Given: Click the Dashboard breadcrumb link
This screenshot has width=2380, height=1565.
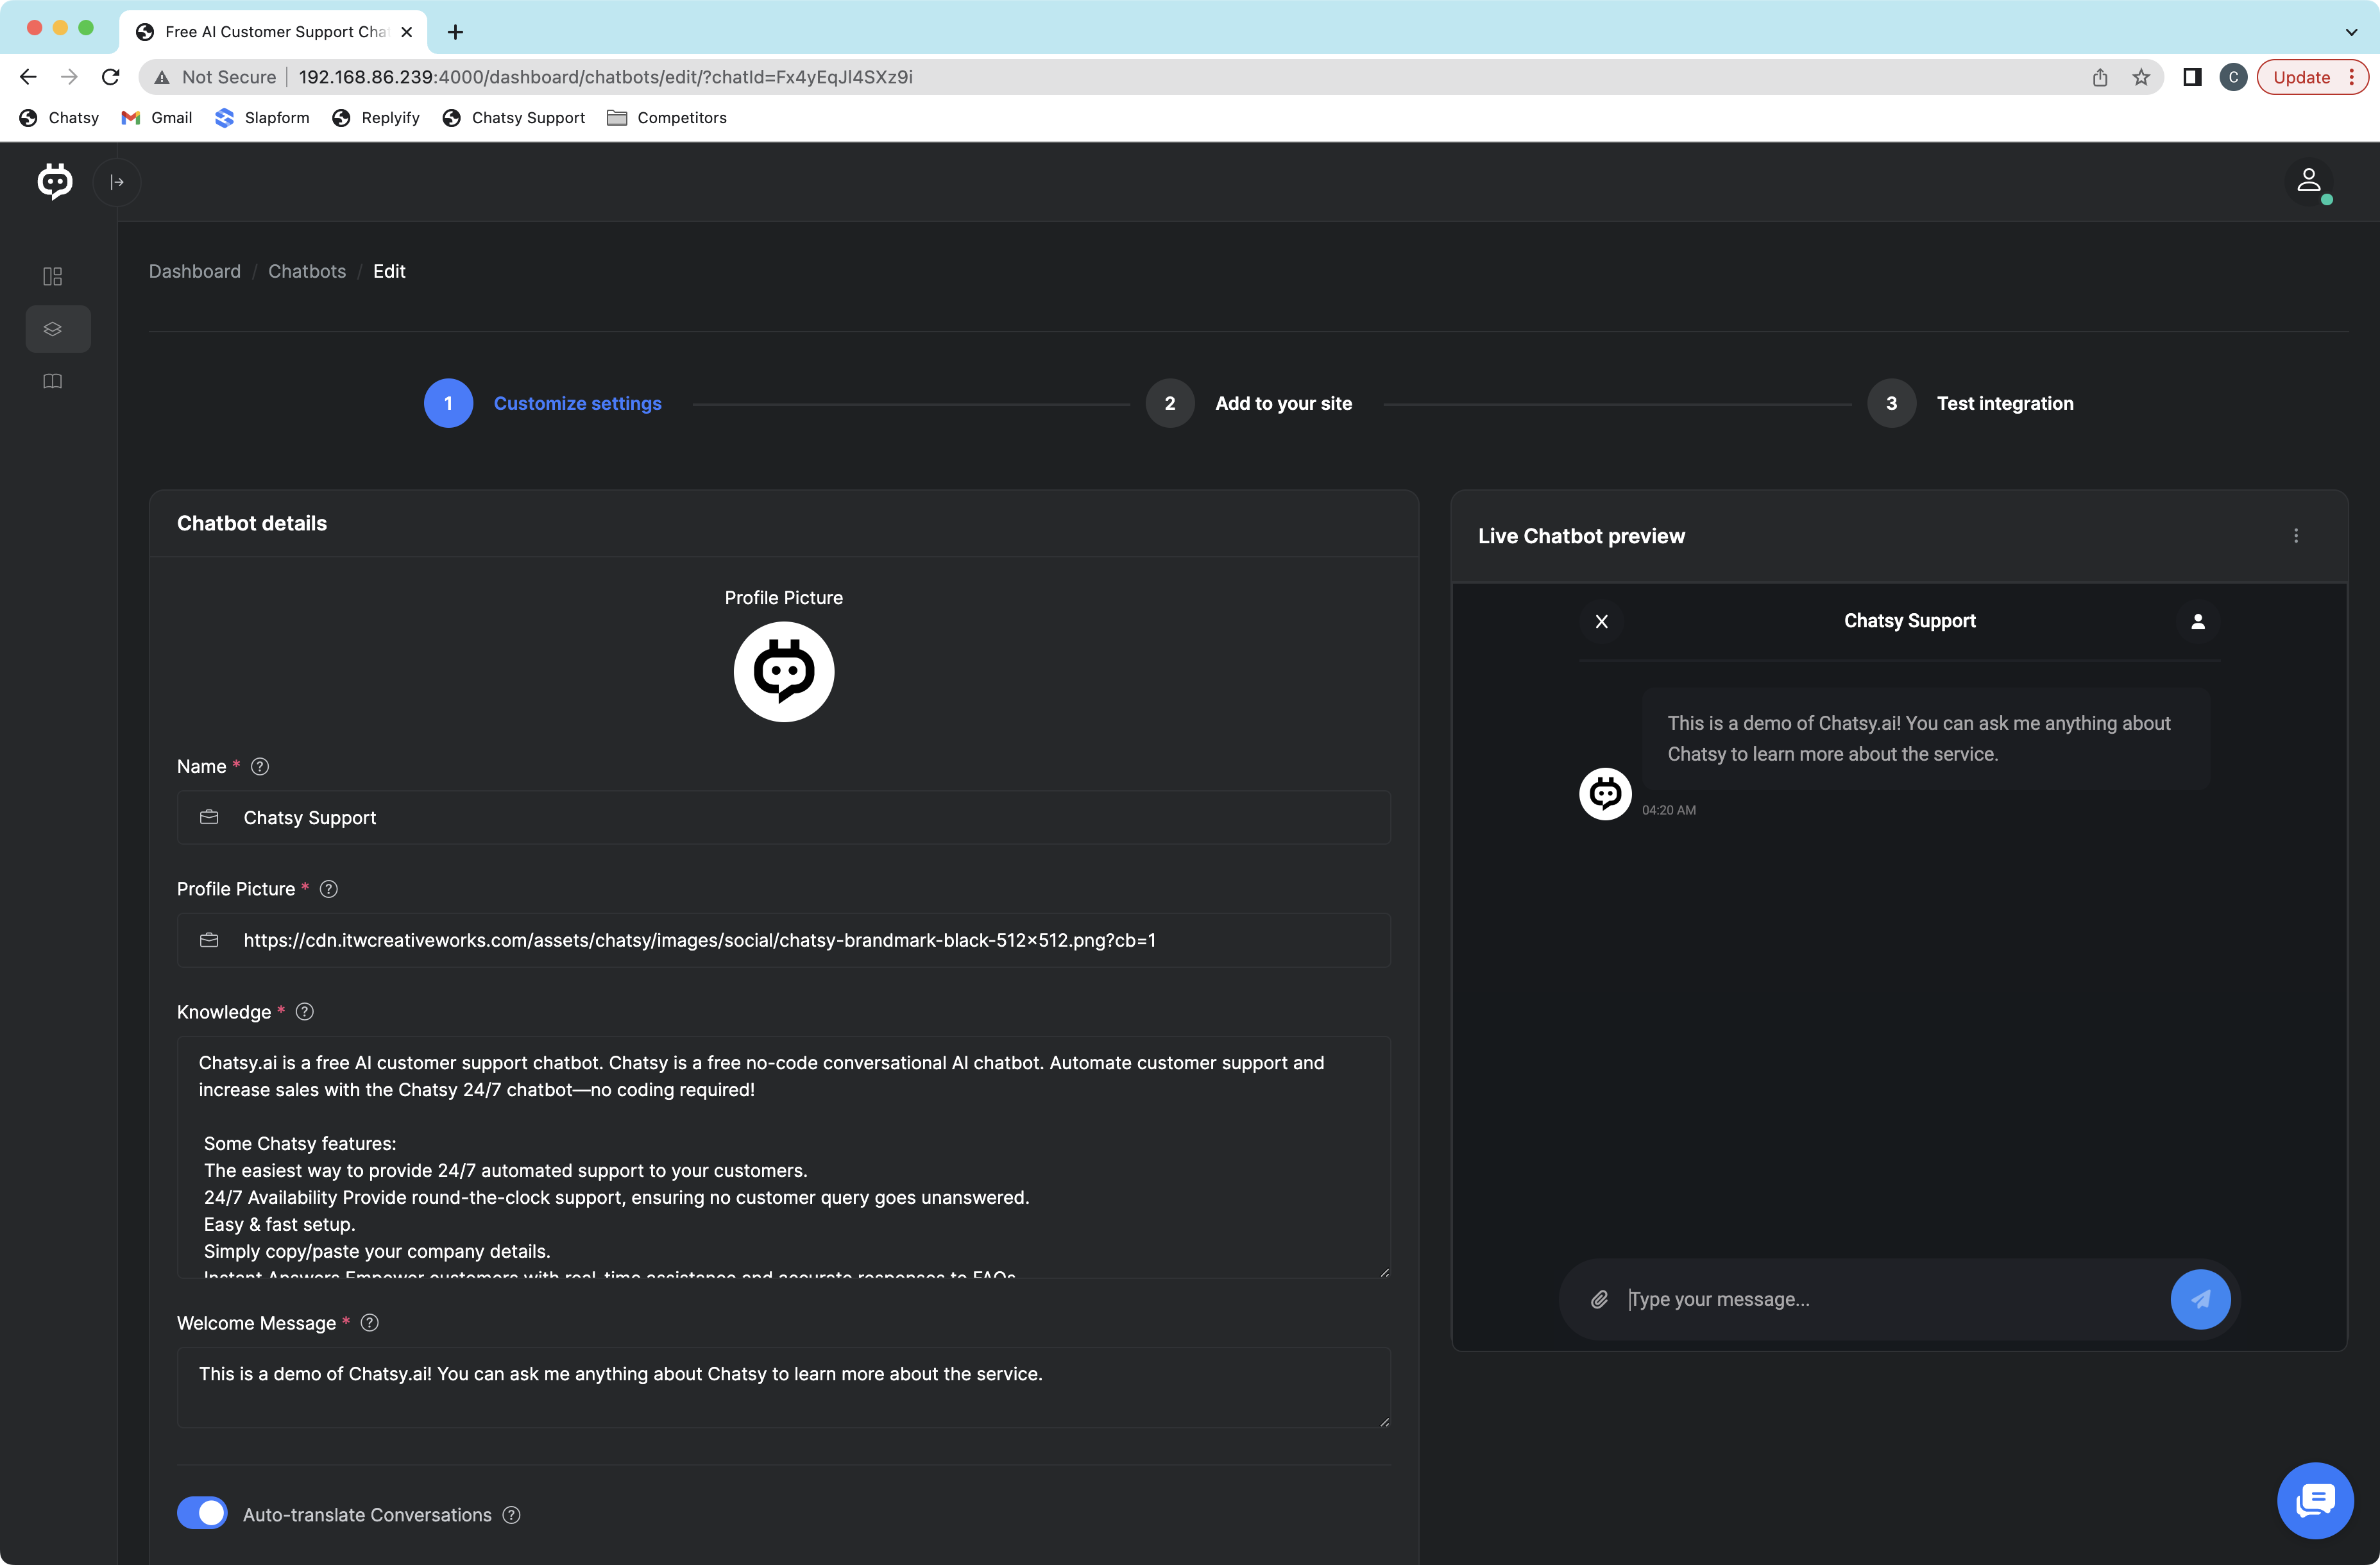Looking at the screenshot, I should click(x=195, y=271).
